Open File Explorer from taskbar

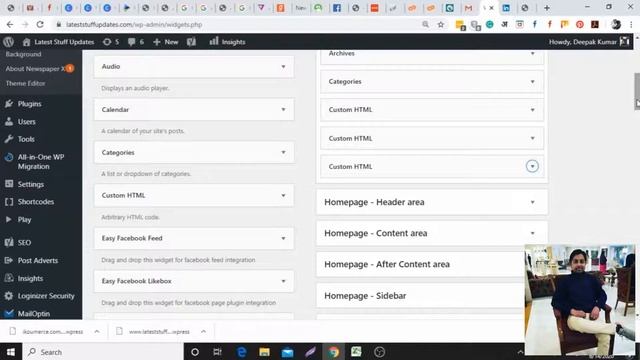click(264, 352)
